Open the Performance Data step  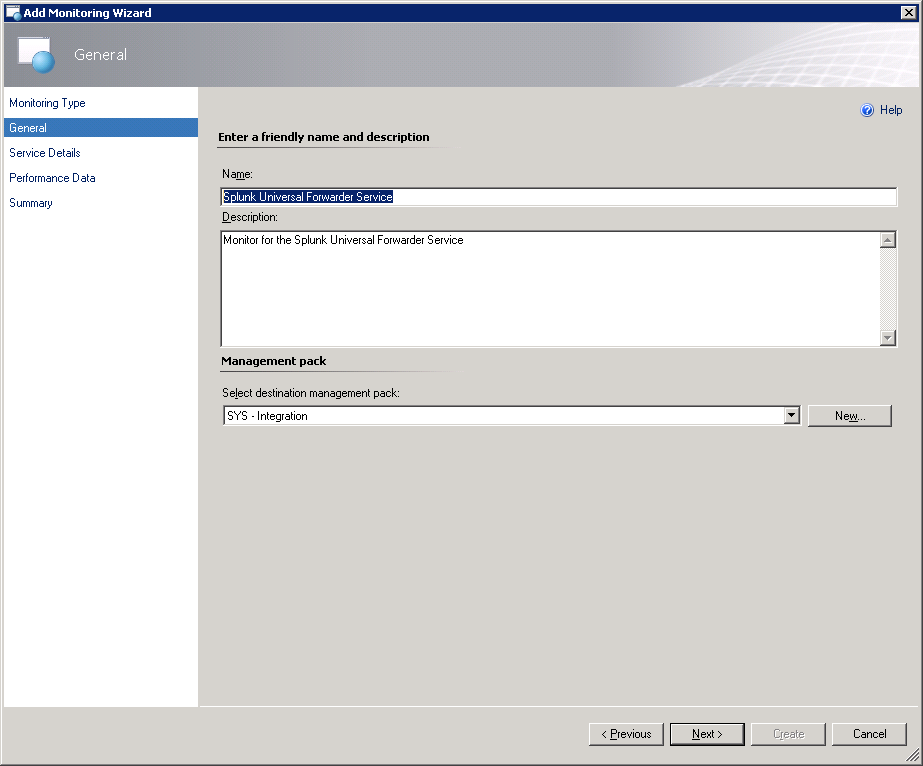click(52, 178)
